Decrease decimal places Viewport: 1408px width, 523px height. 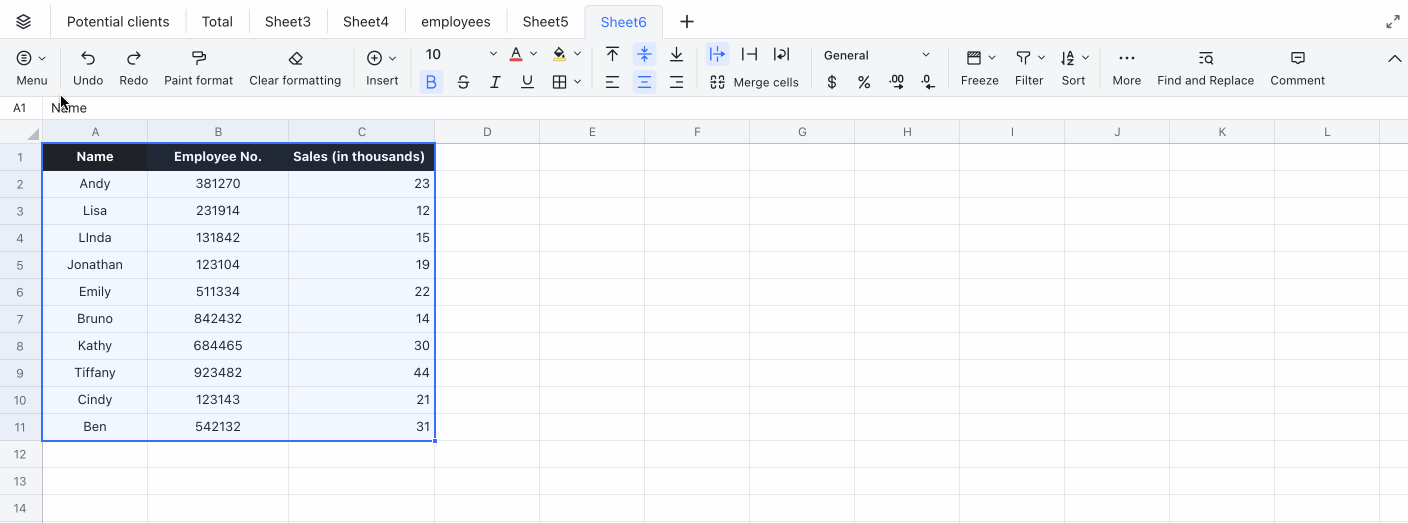click(928, 82)
